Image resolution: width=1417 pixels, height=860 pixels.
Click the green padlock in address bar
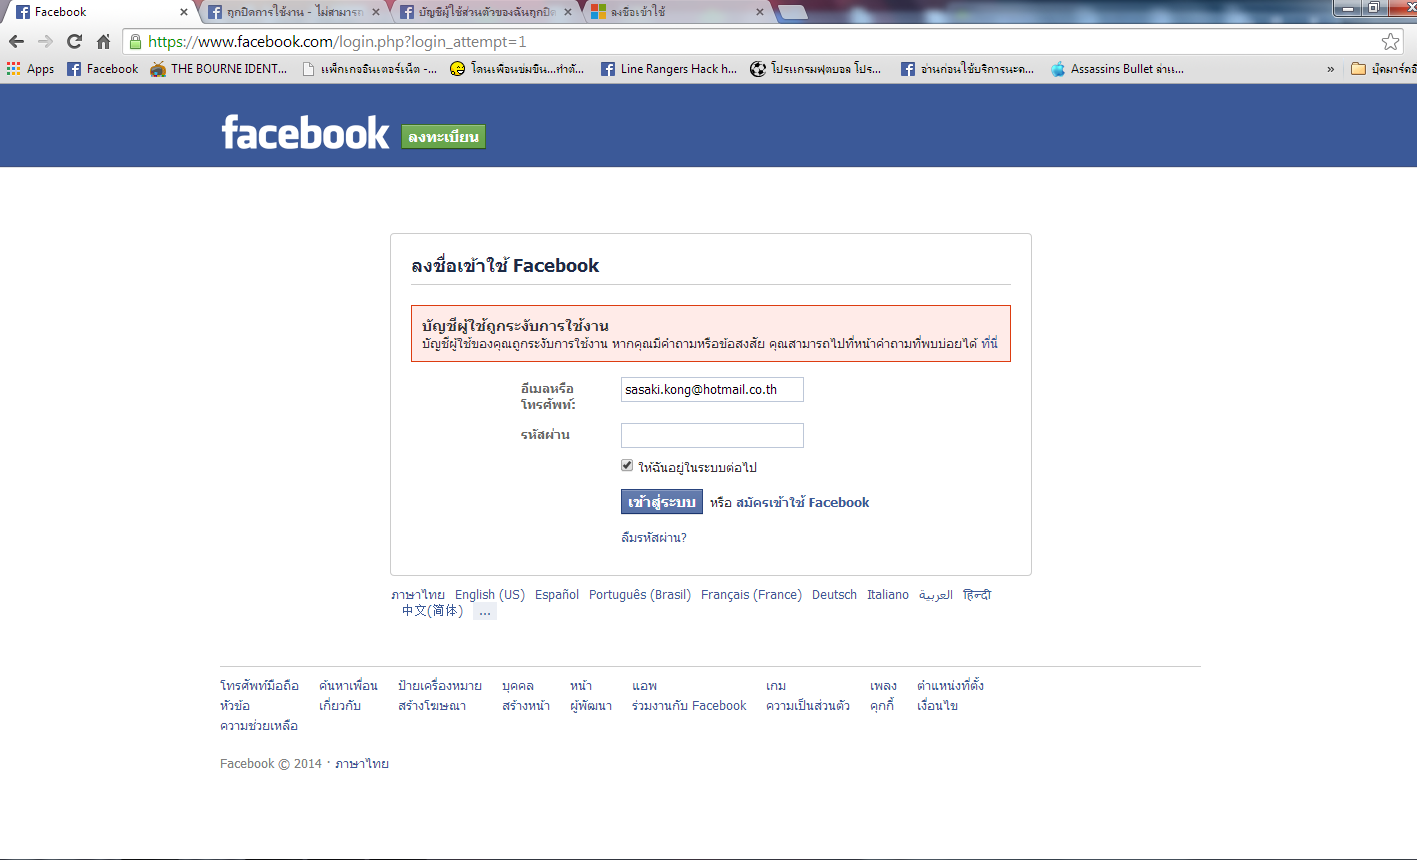coord(135,42)
